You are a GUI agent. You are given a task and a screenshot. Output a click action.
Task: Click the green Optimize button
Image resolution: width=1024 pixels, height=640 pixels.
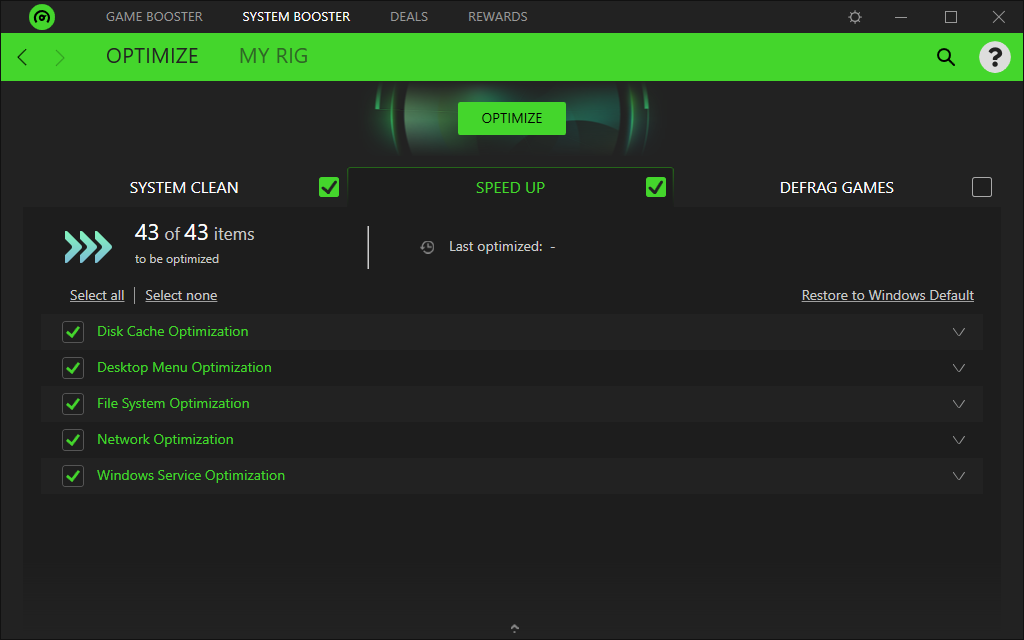(511, 118)
